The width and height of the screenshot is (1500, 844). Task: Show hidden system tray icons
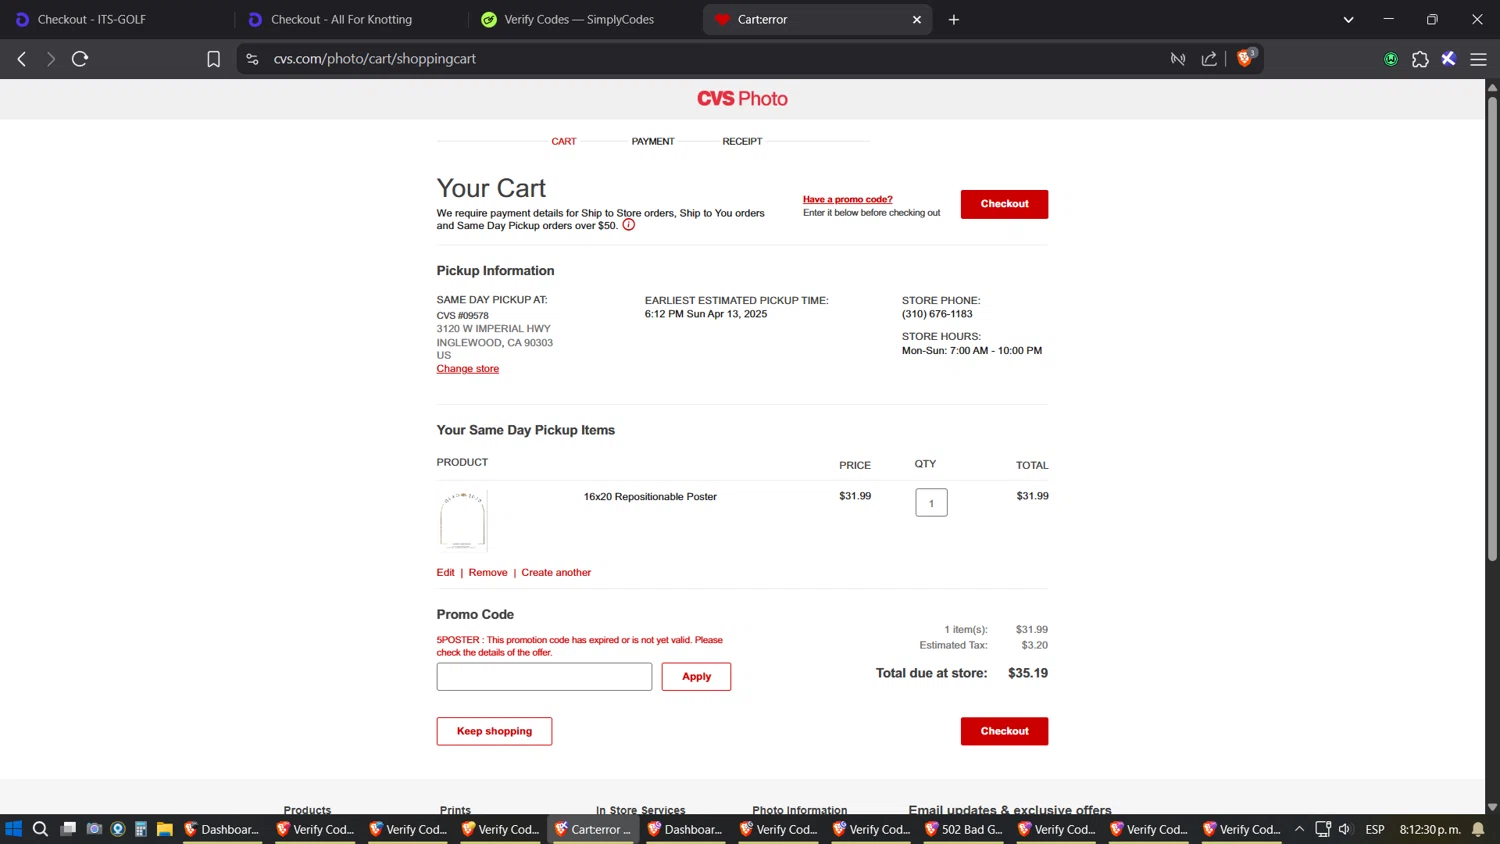1299,829
